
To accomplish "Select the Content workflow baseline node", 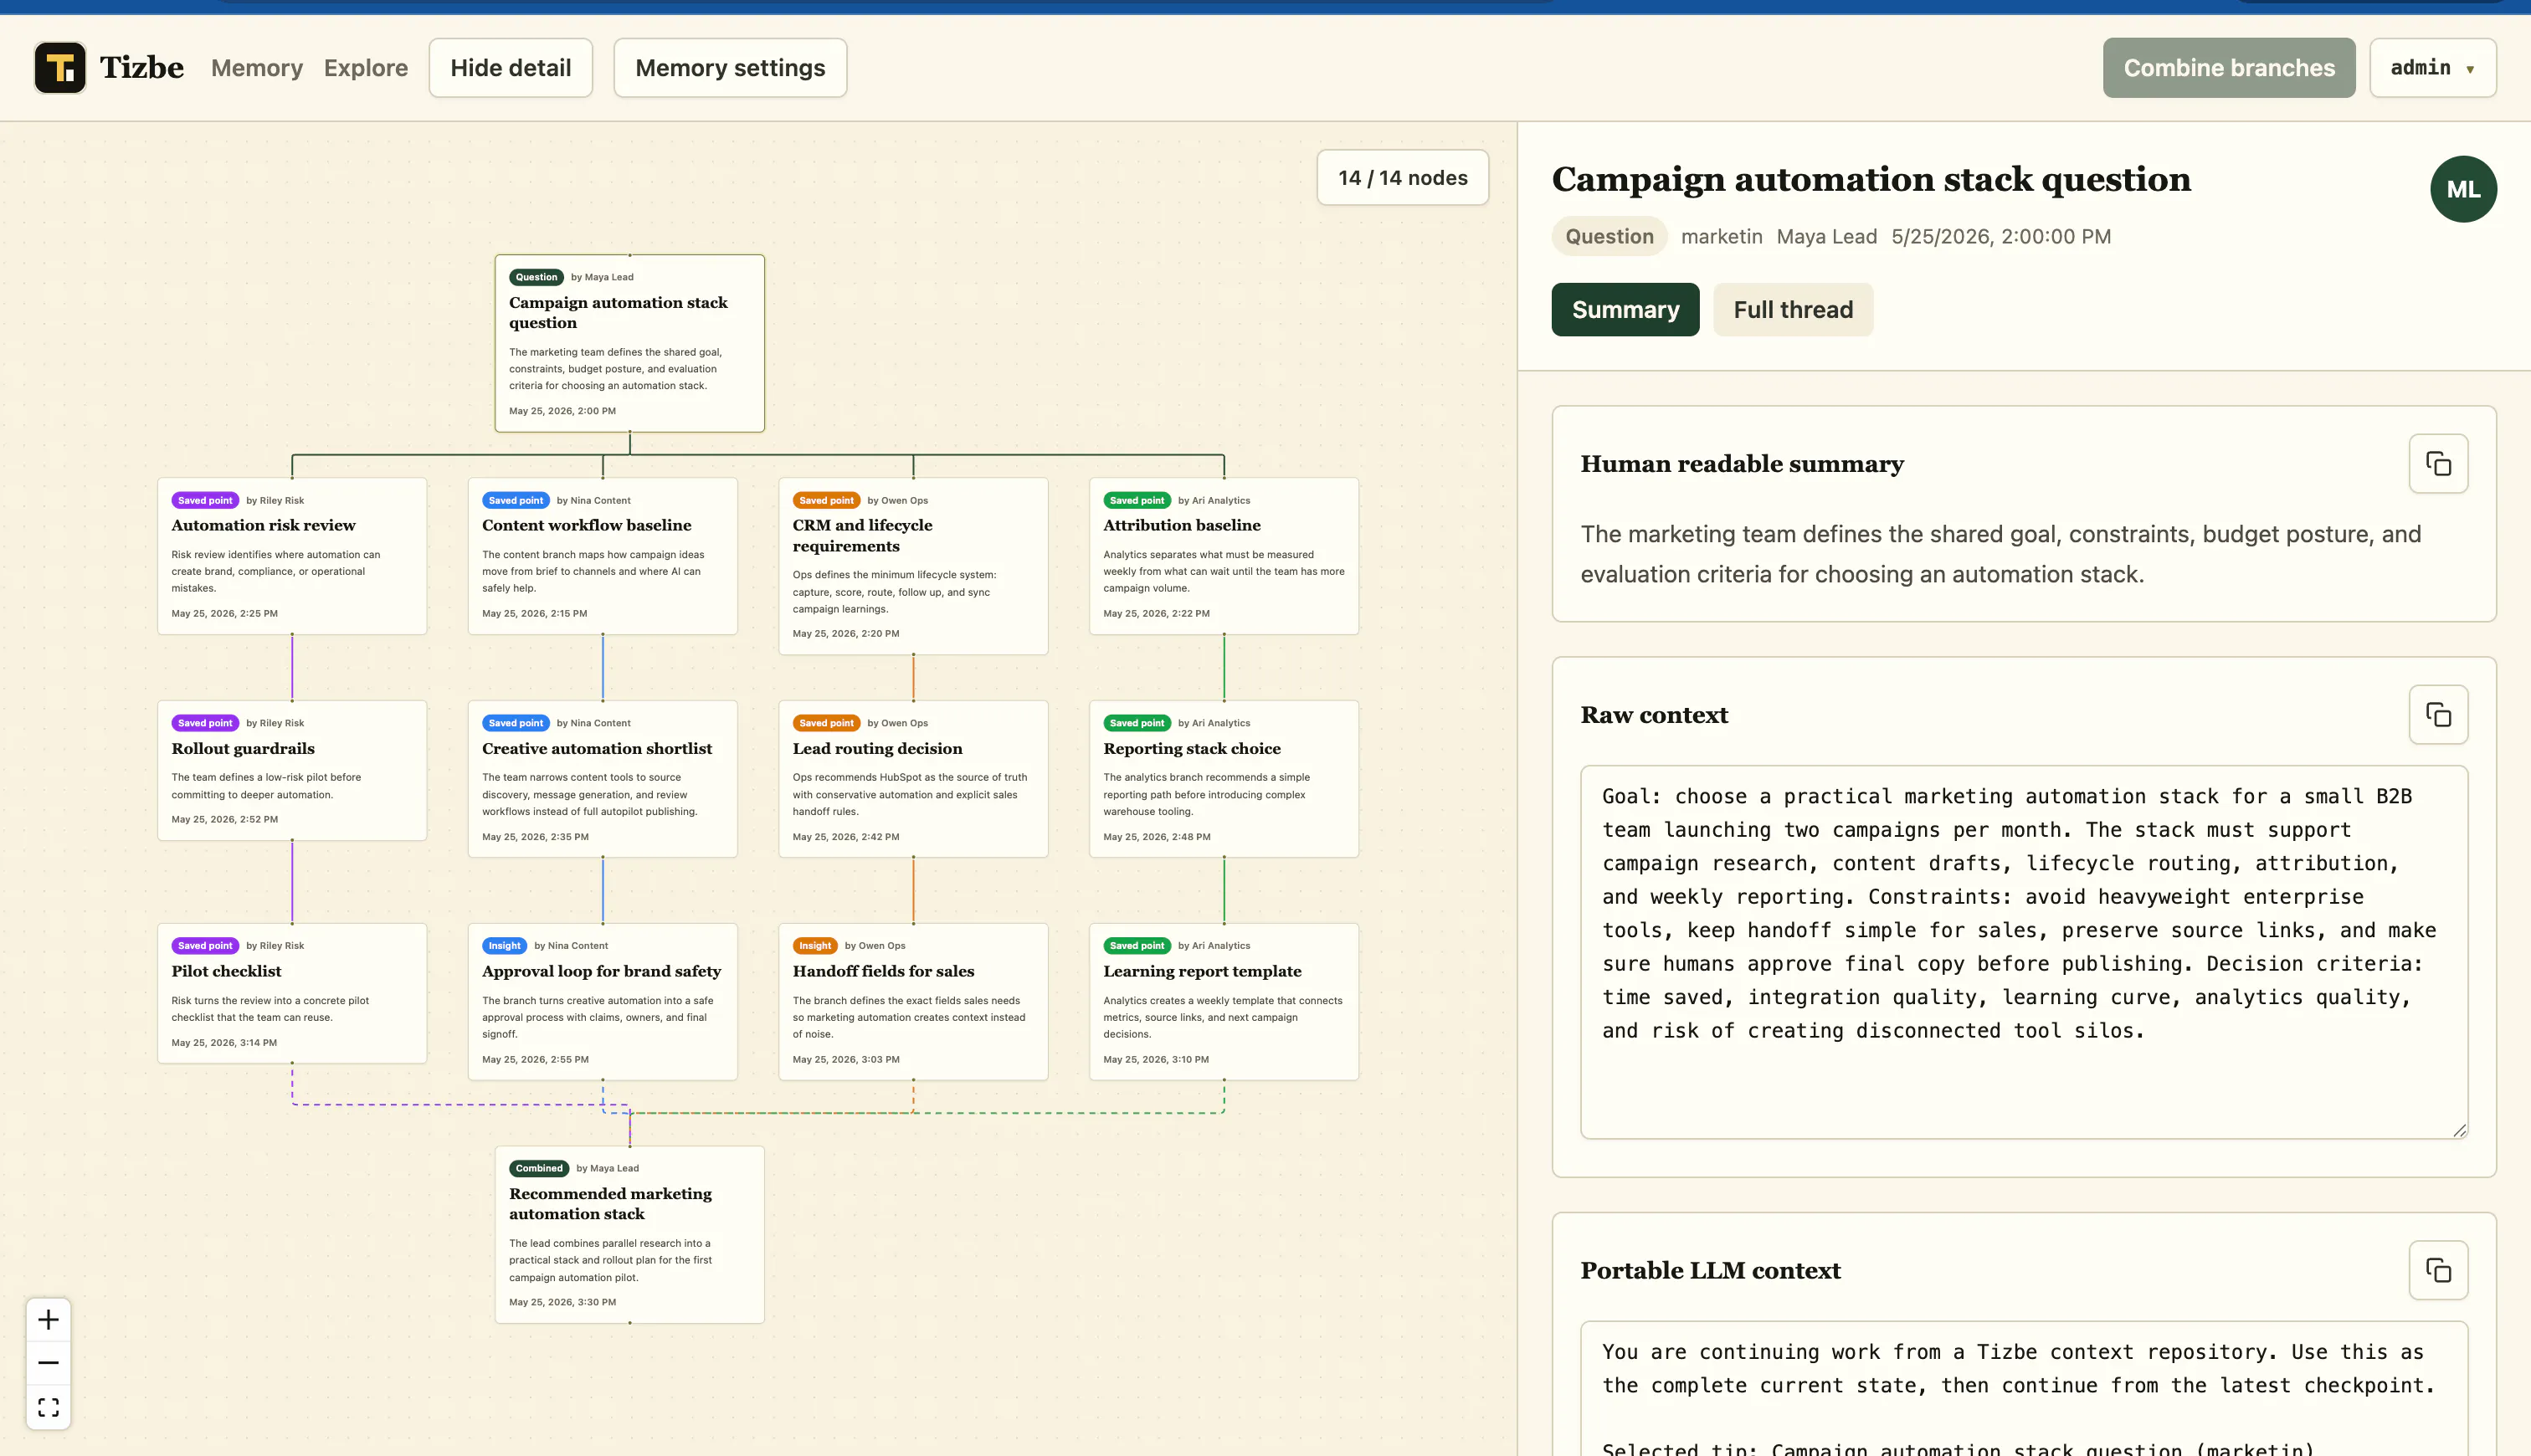I will coord(603,556).
